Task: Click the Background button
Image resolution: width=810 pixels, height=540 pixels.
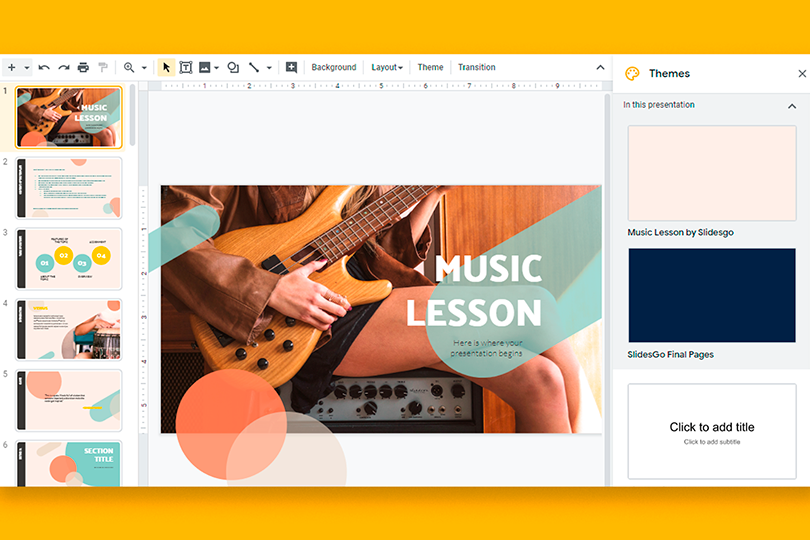Action: (334, 67)
